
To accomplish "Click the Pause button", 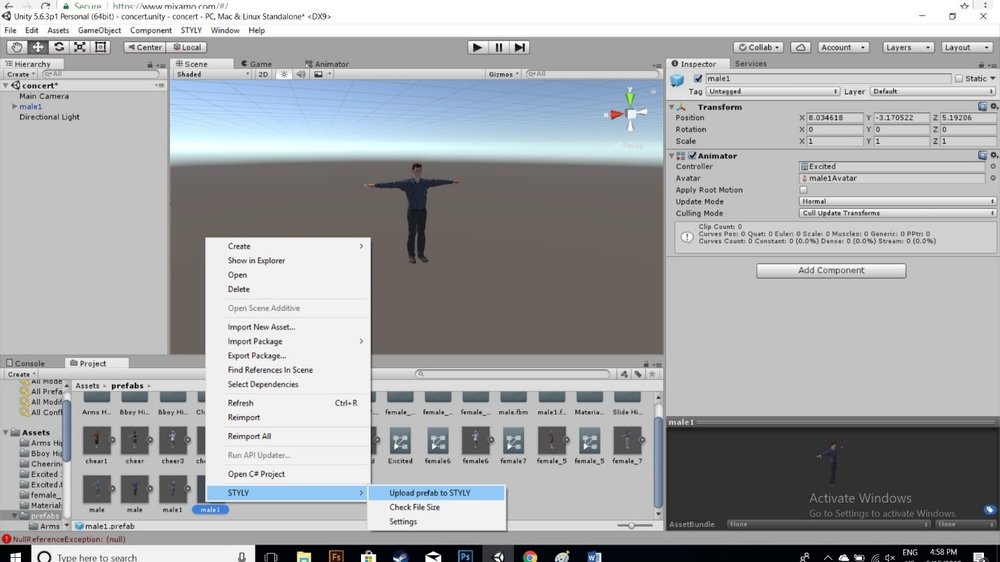I will pos(498,47).
